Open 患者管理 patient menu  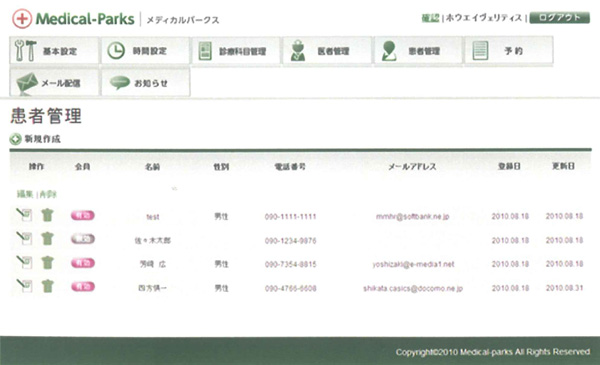[x=418, y=51]
